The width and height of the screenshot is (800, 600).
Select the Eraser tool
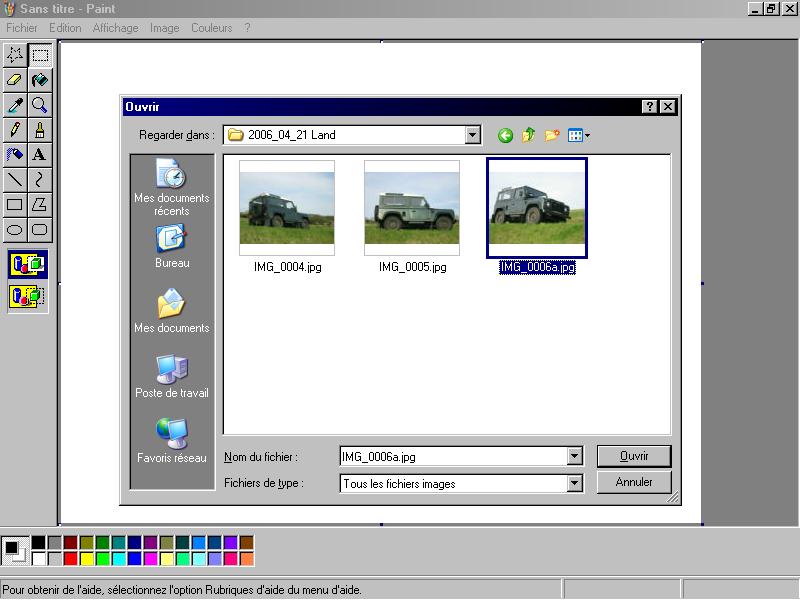[x=15, y=79]
